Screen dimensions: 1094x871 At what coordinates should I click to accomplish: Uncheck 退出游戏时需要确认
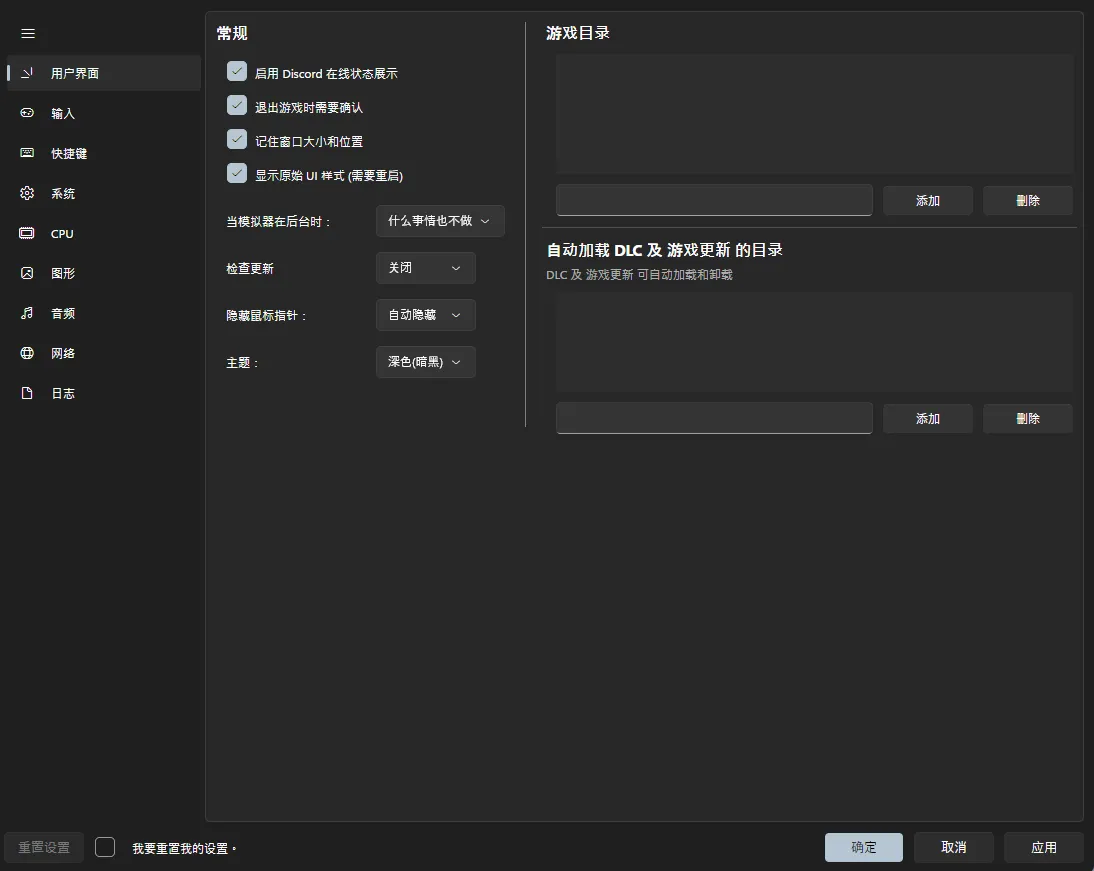tap(237, 105)
